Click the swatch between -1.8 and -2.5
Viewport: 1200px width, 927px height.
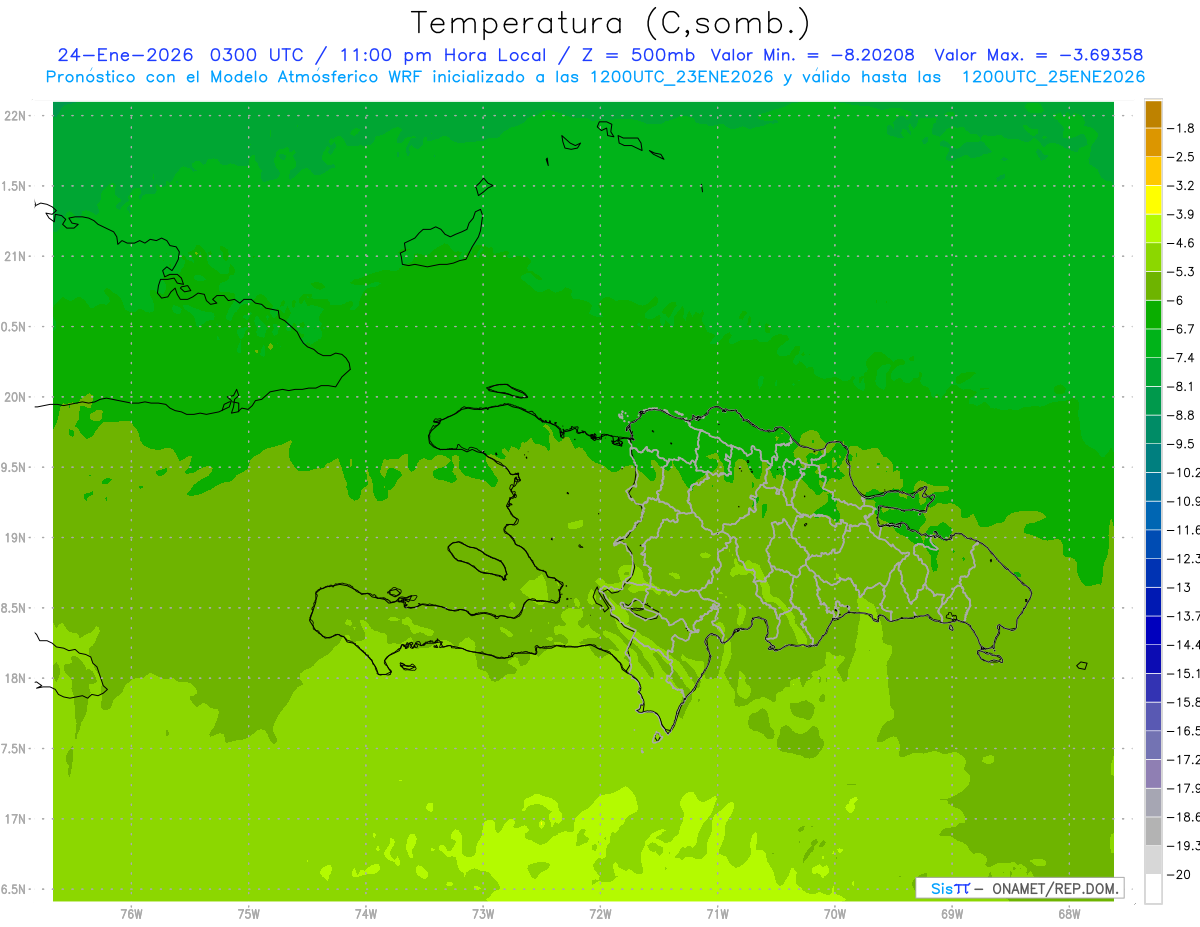[x=1153, y=143]
